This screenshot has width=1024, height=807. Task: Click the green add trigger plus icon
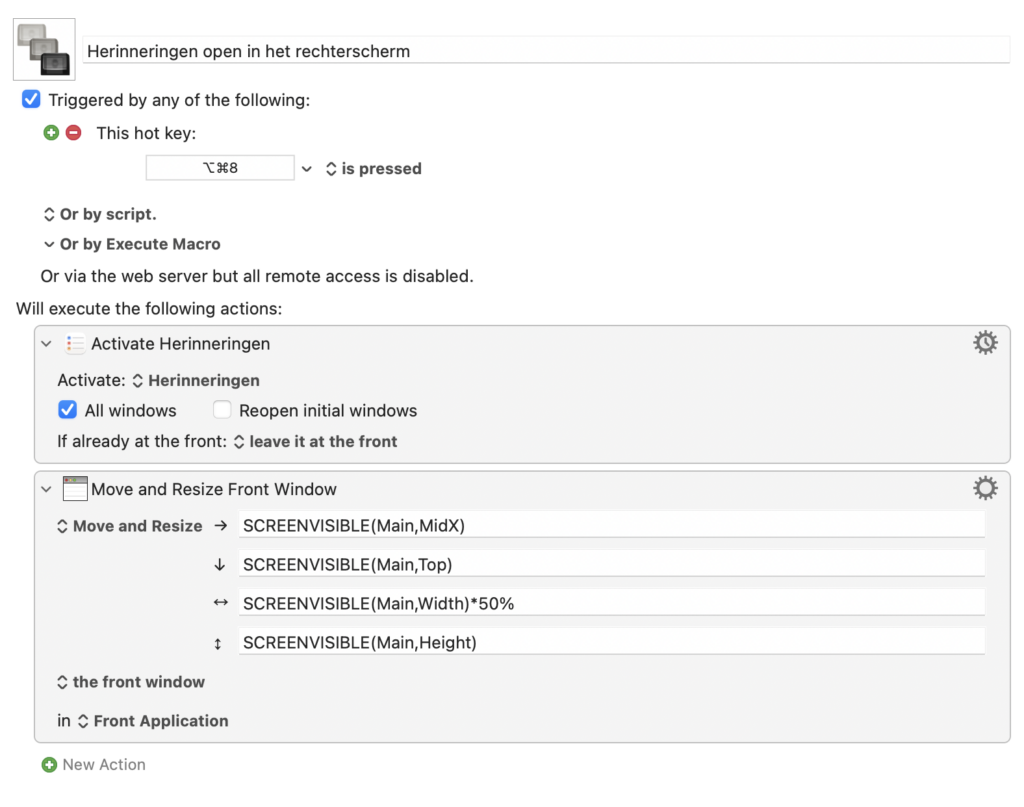(51, 132)
